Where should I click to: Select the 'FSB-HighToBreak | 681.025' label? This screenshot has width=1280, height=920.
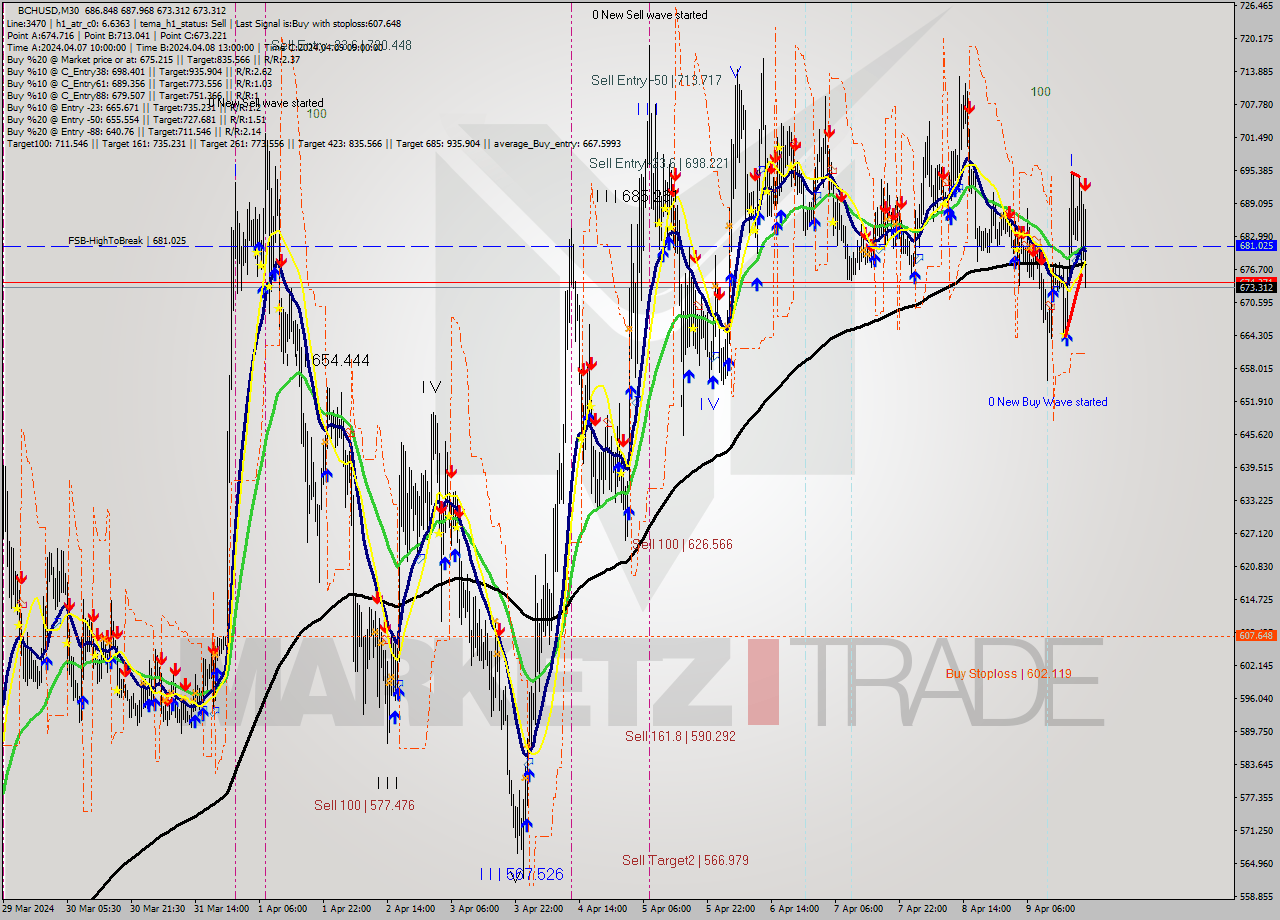(127, 241)
